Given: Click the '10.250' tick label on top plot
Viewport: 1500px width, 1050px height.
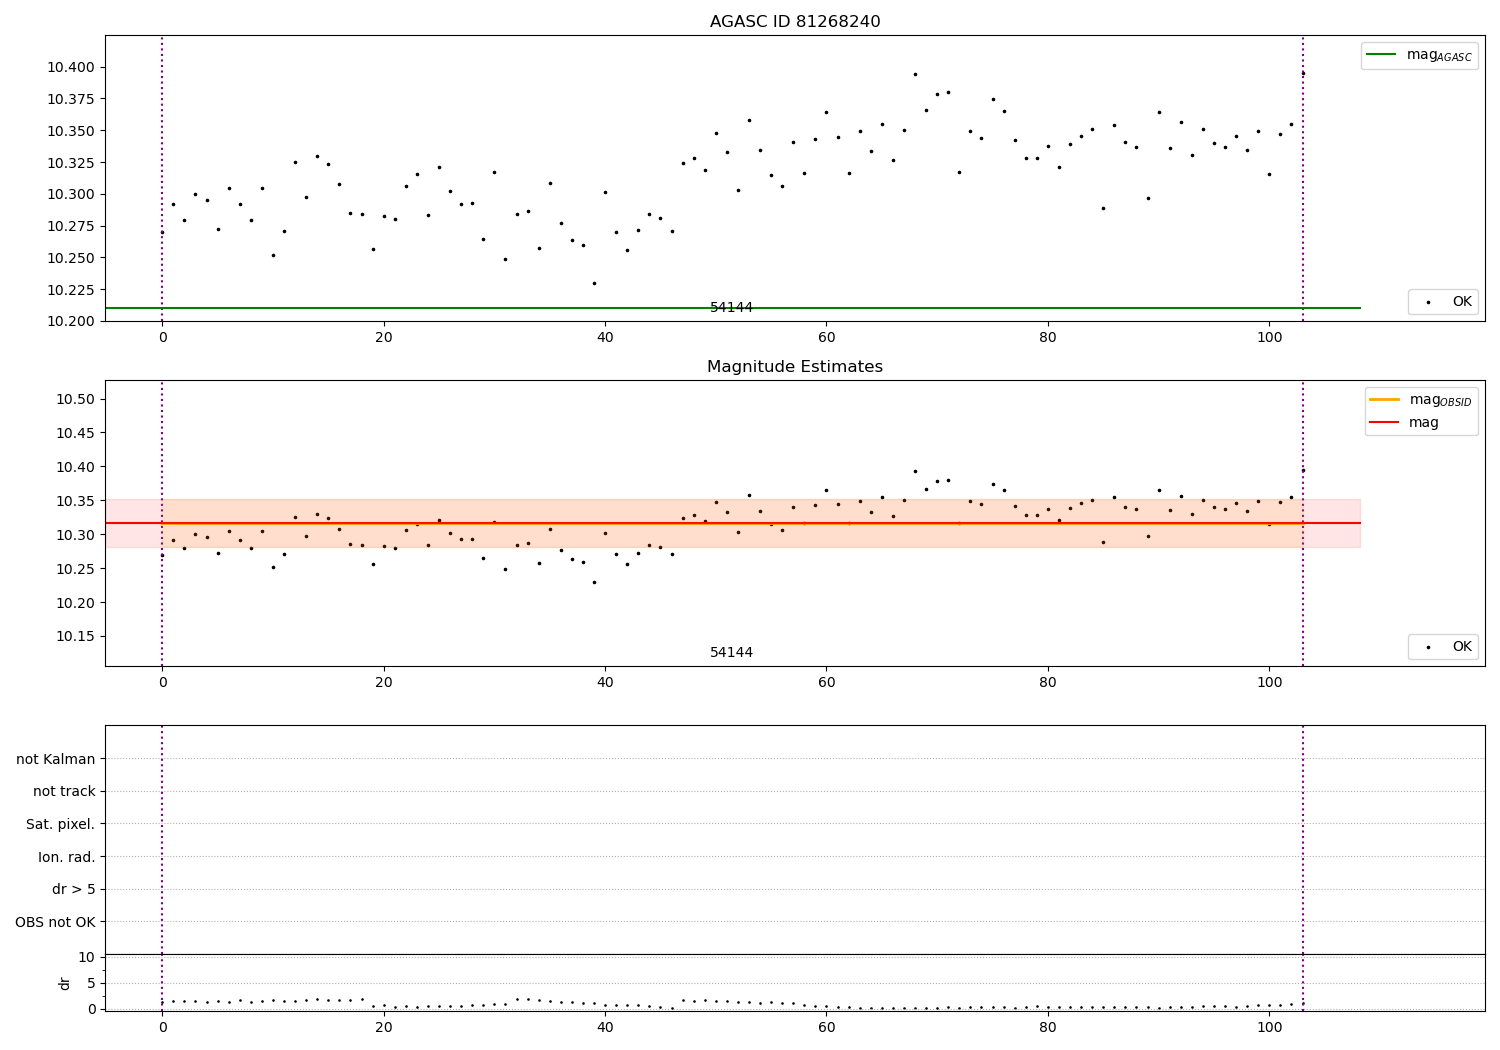Looking at the screenshot, I should pyautogui.click(x=71, y=258).
